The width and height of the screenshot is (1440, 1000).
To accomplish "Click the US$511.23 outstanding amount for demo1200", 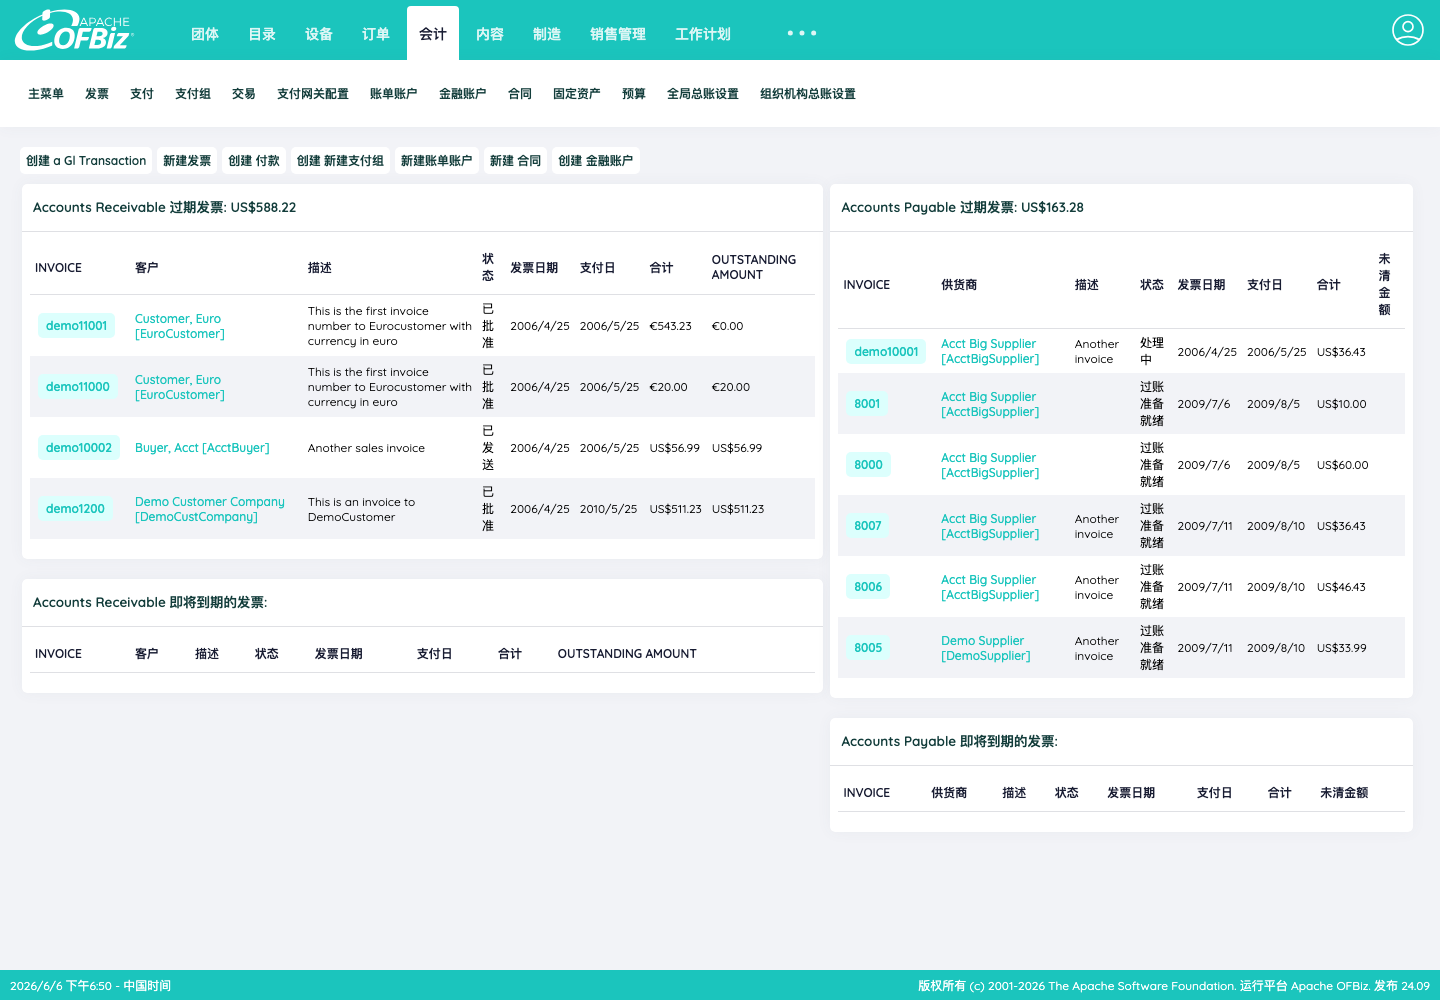I will 738,509.
